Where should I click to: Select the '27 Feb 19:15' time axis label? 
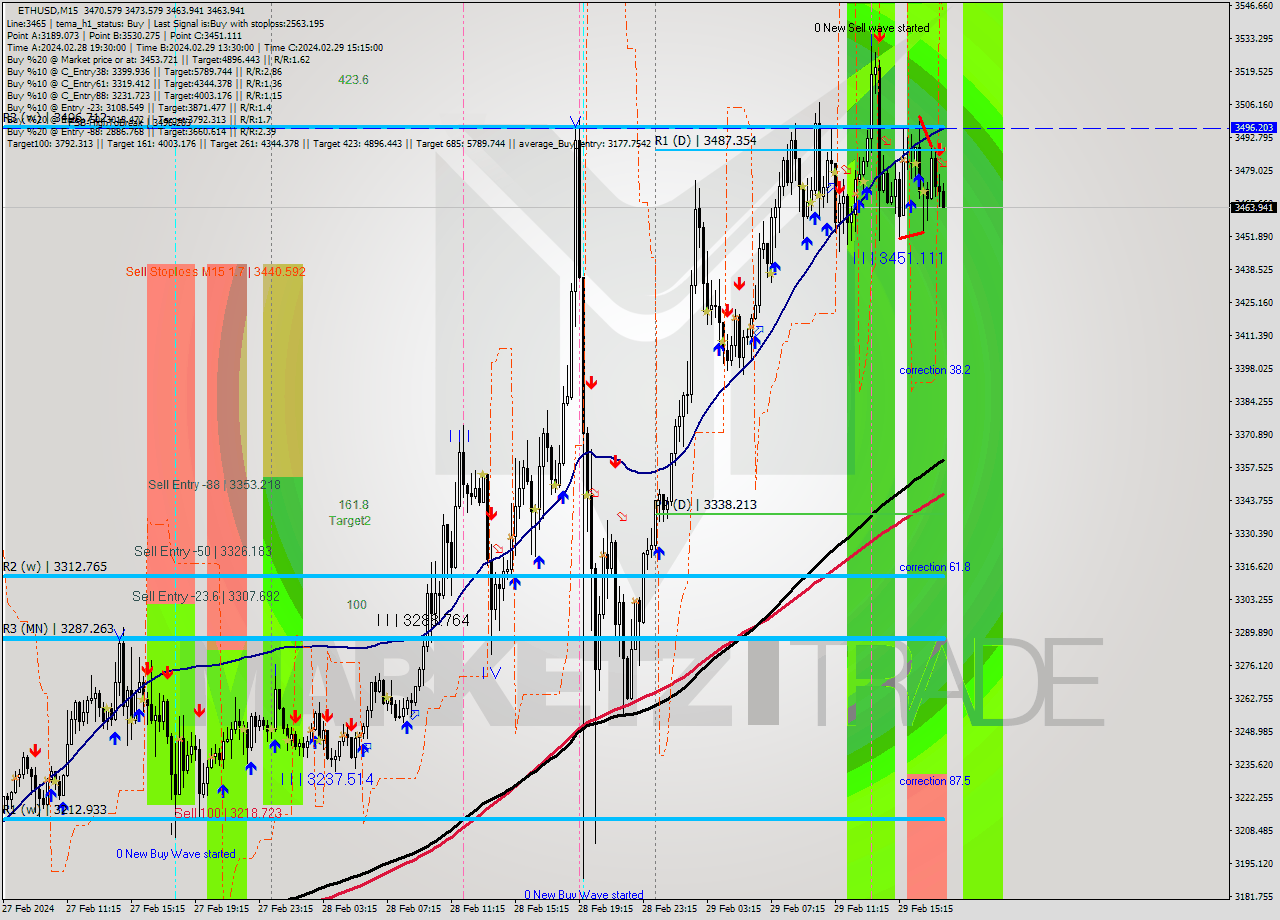221,909
